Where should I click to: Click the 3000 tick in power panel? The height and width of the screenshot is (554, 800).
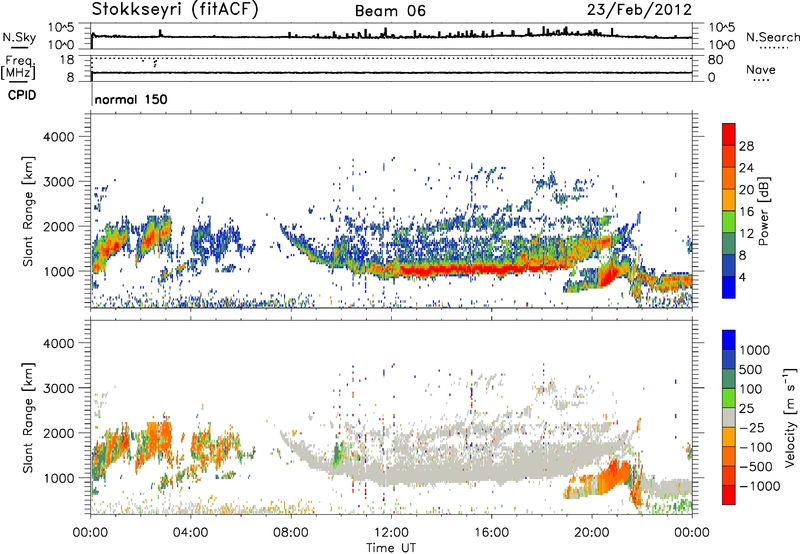(x=58, y=182)
